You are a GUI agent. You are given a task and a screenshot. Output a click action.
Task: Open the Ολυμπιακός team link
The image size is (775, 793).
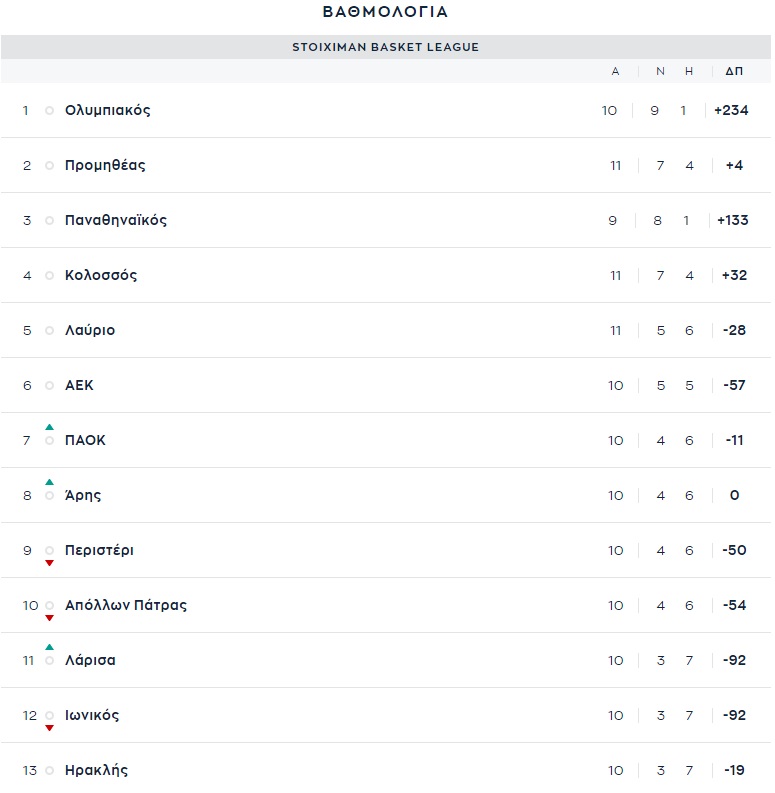[107, 110]
